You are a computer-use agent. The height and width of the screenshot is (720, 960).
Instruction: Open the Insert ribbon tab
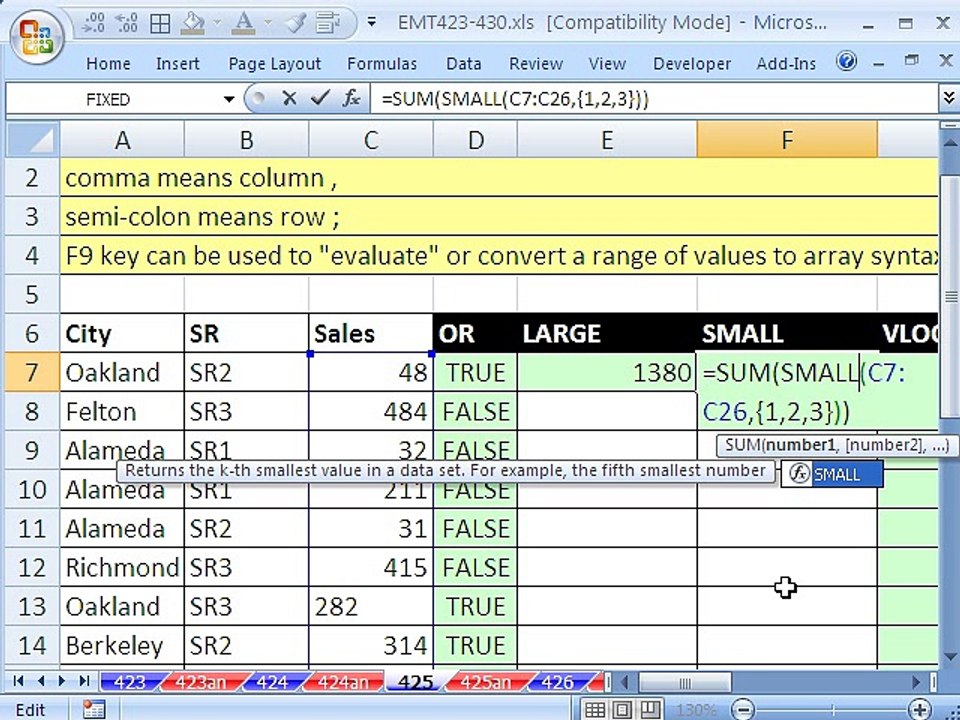point(178,64)
